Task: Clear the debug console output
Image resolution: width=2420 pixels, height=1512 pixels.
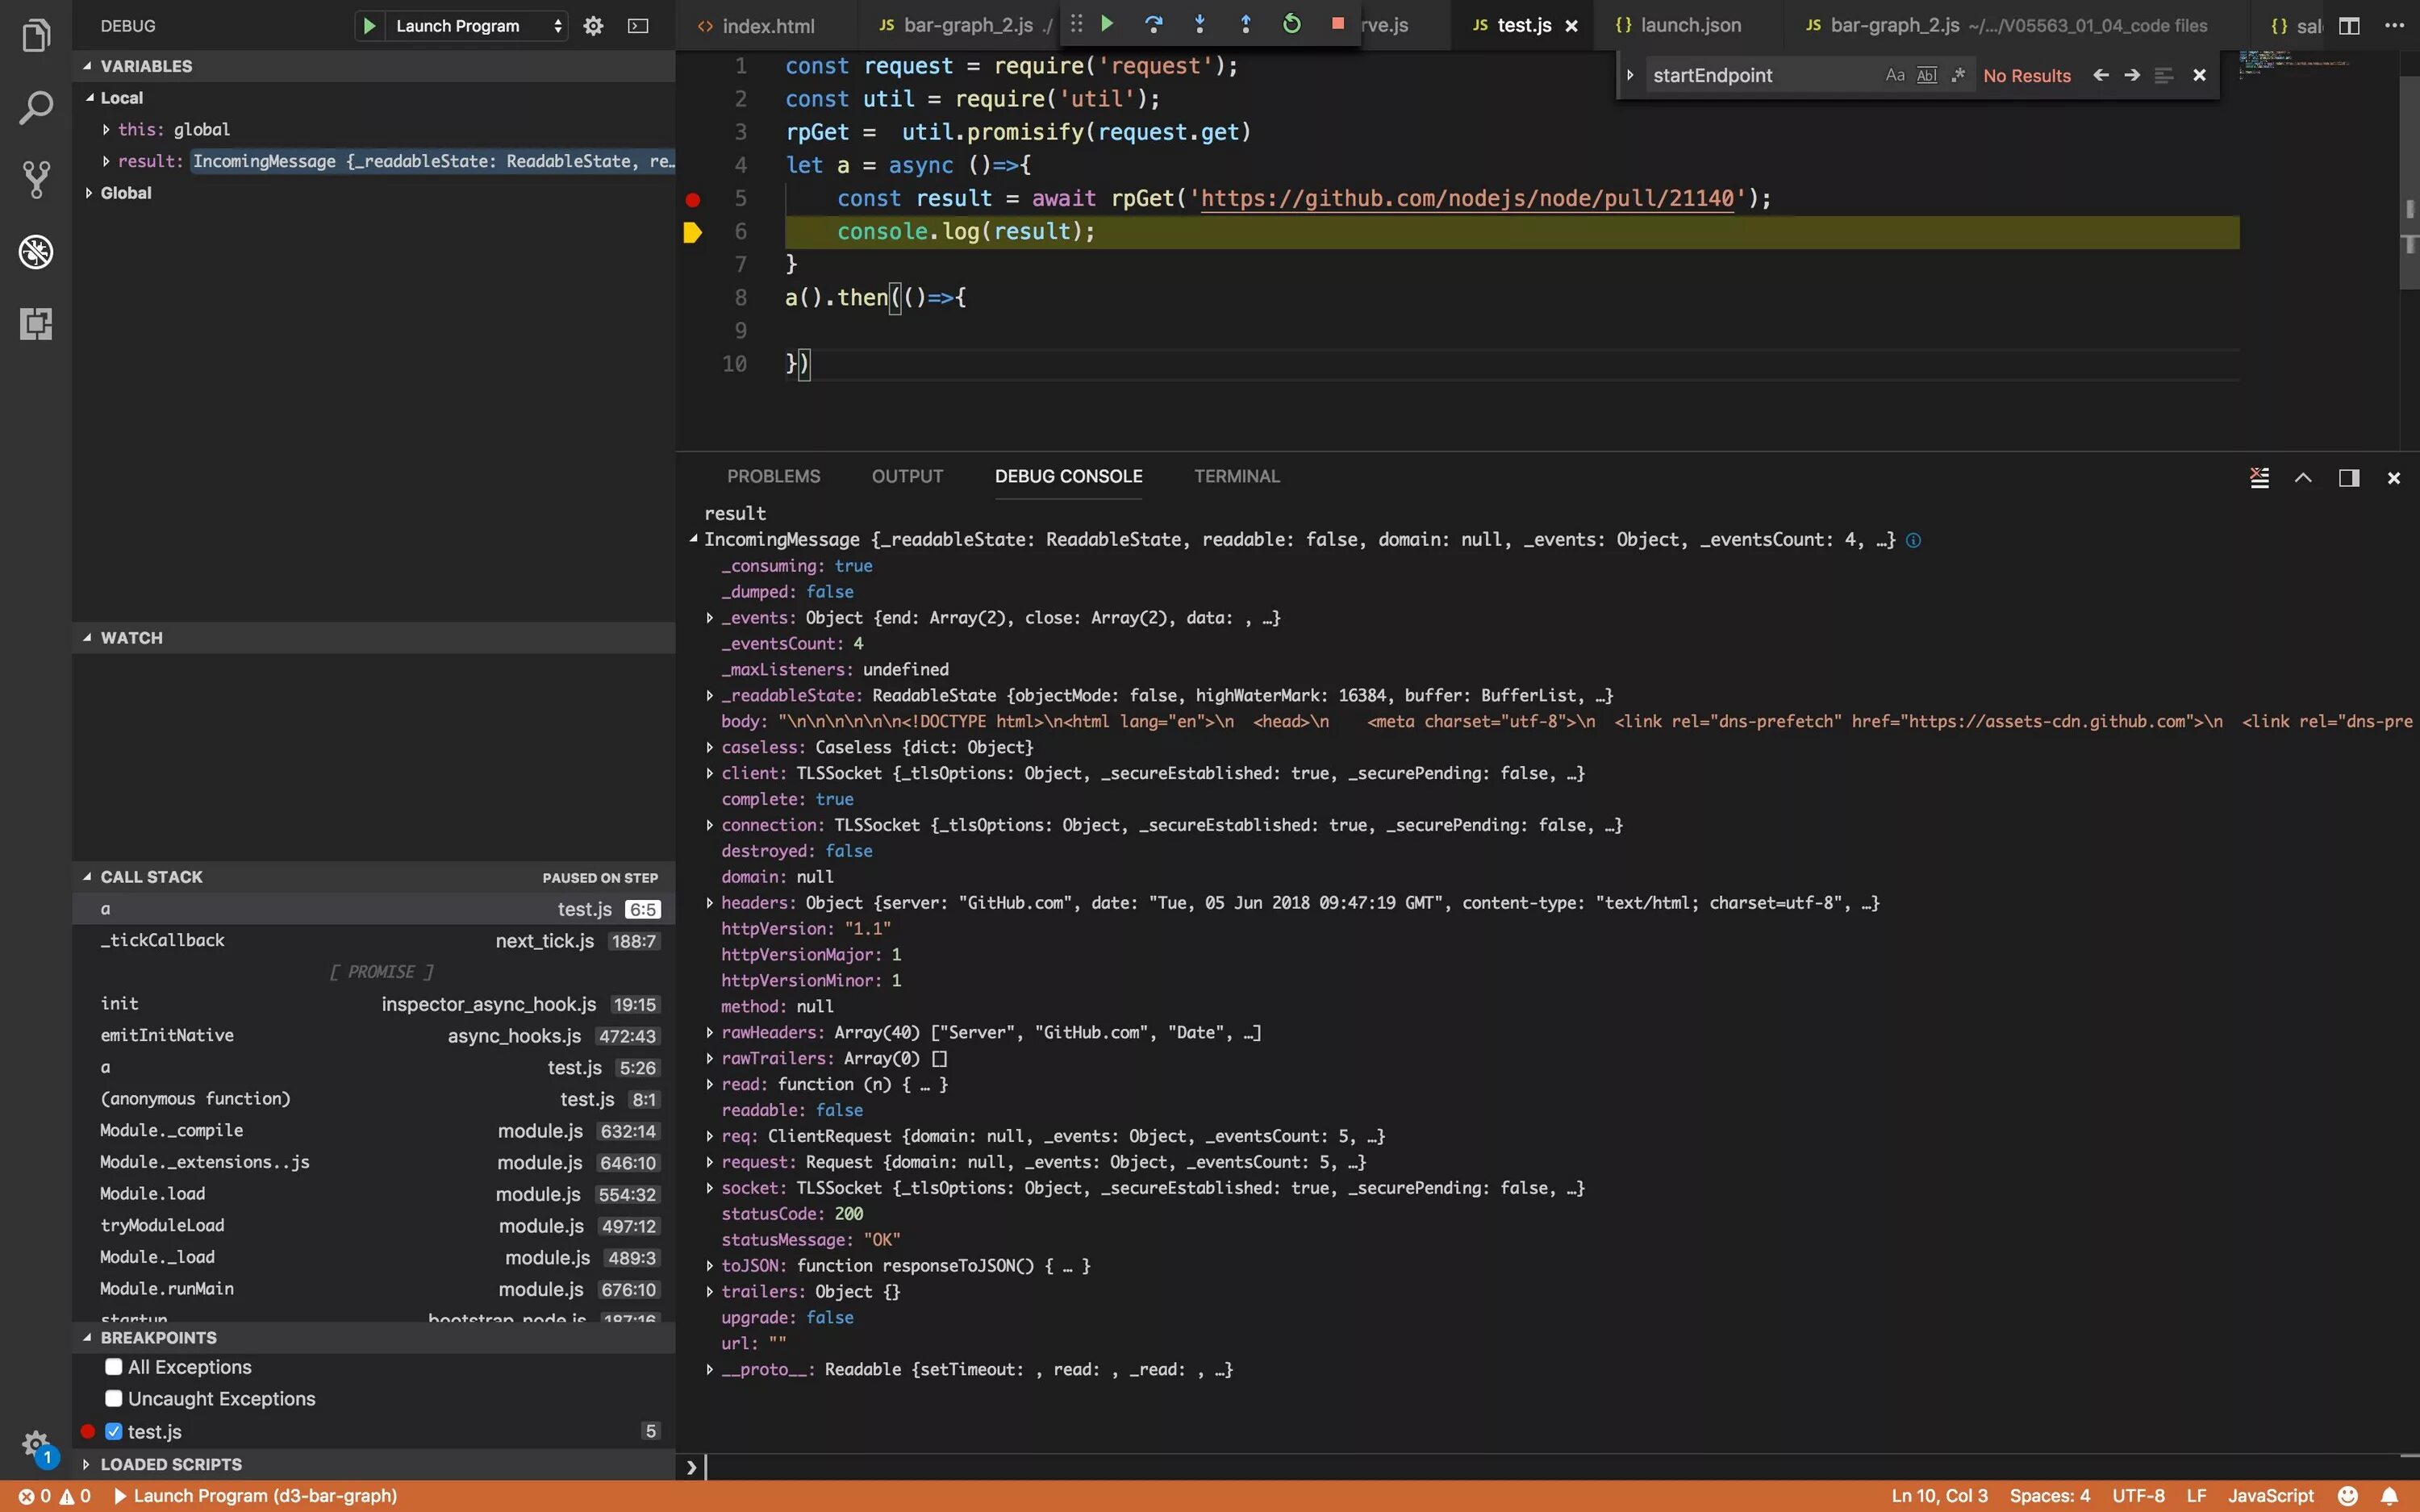Action: pyautogui.click(x=2259, y=477)
